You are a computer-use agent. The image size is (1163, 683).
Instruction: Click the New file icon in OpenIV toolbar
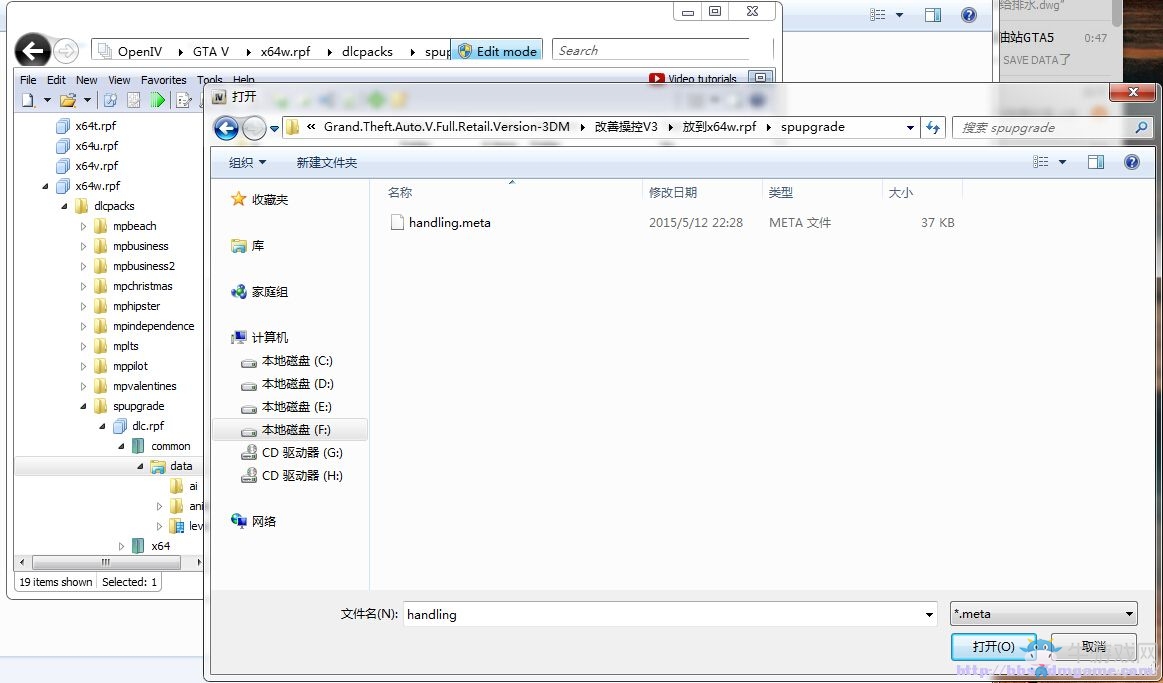pyautogui.click(x=28, y=99)
